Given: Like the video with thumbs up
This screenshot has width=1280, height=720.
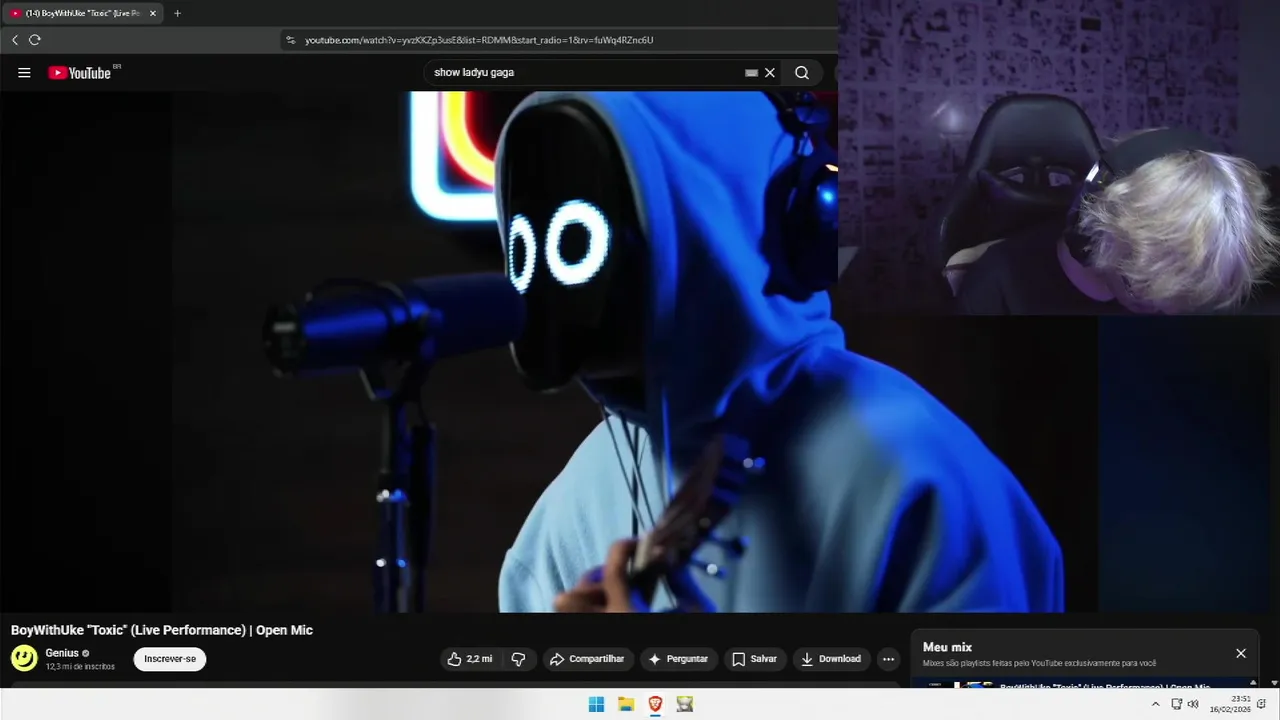Looking at the screenshot, I should click(469, 659).
